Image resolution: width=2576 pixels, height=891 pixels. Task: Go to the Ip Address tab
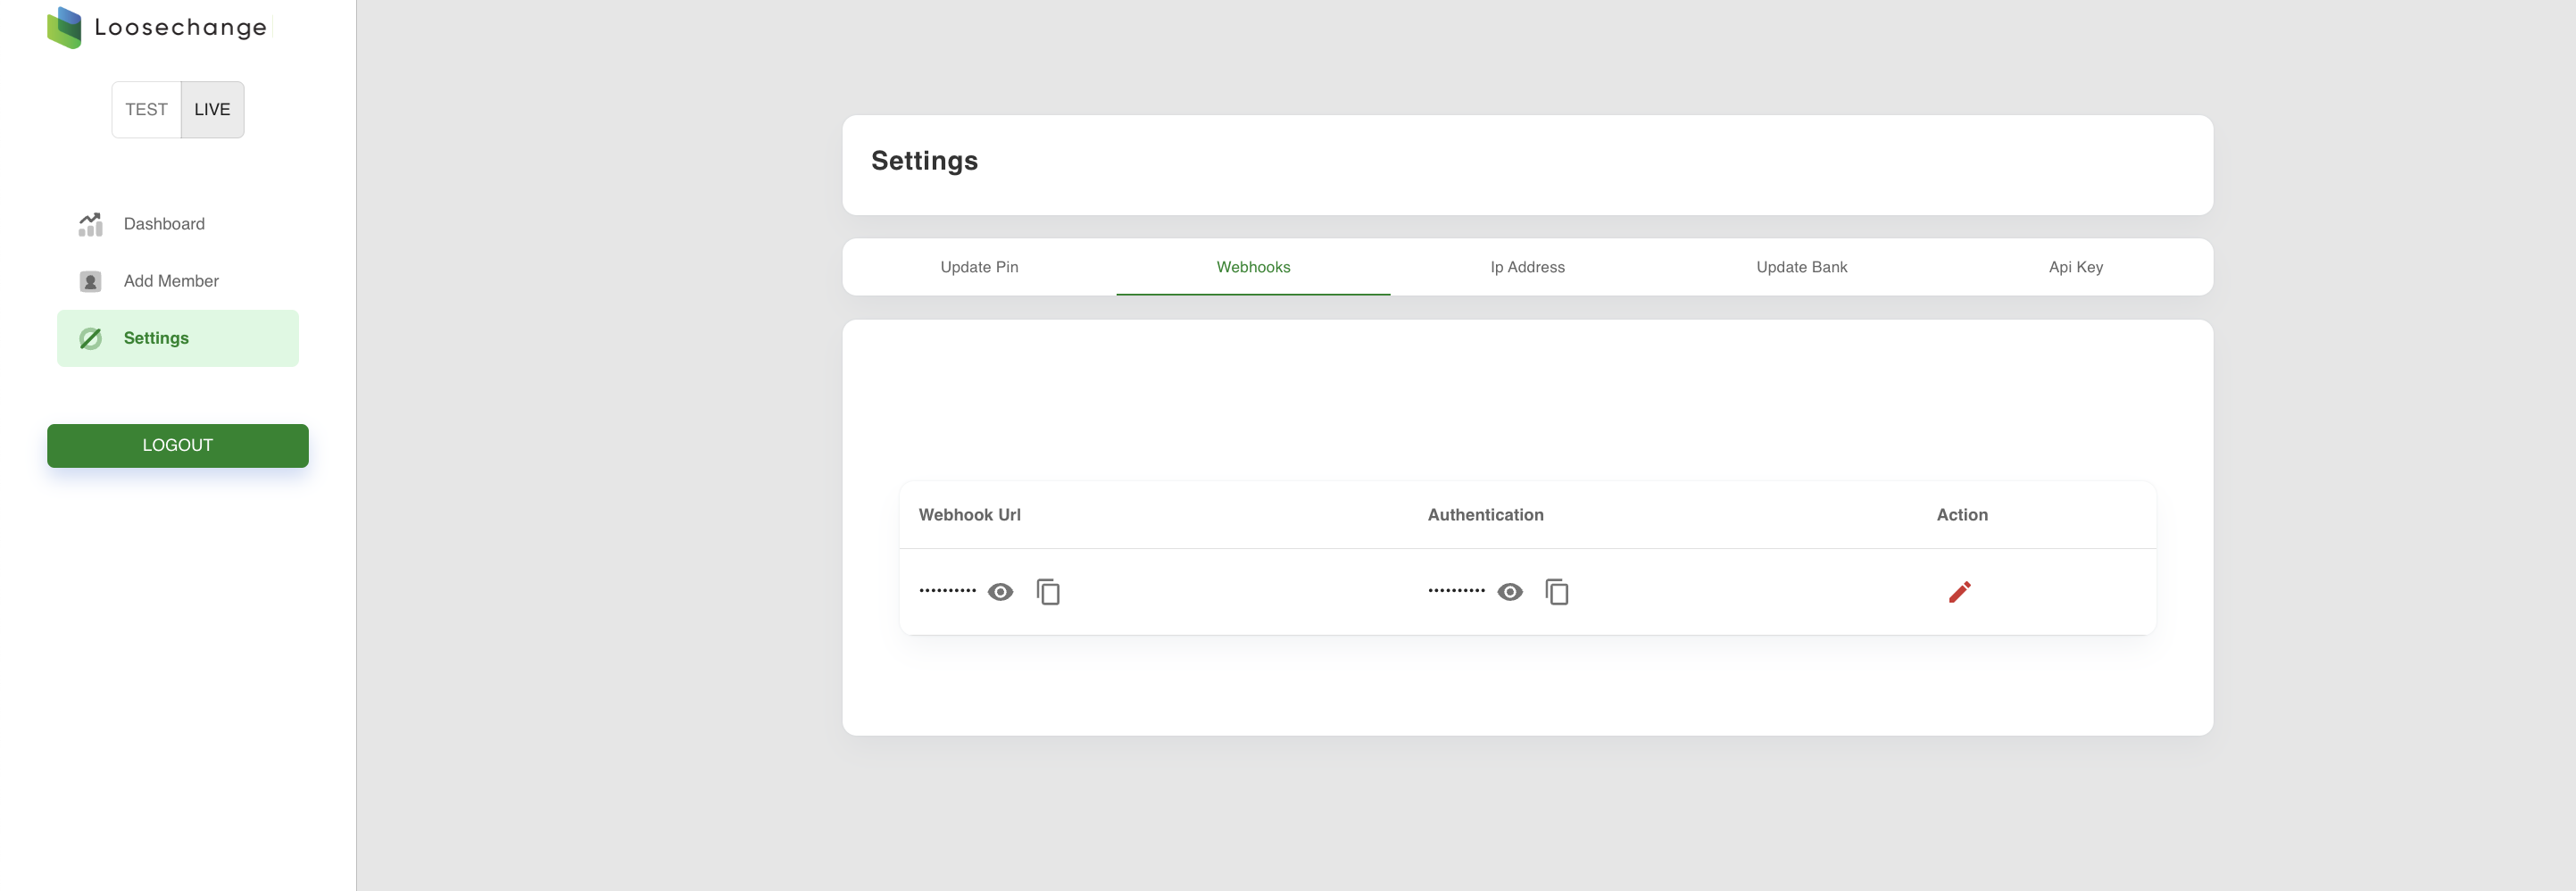(1527, 267)
